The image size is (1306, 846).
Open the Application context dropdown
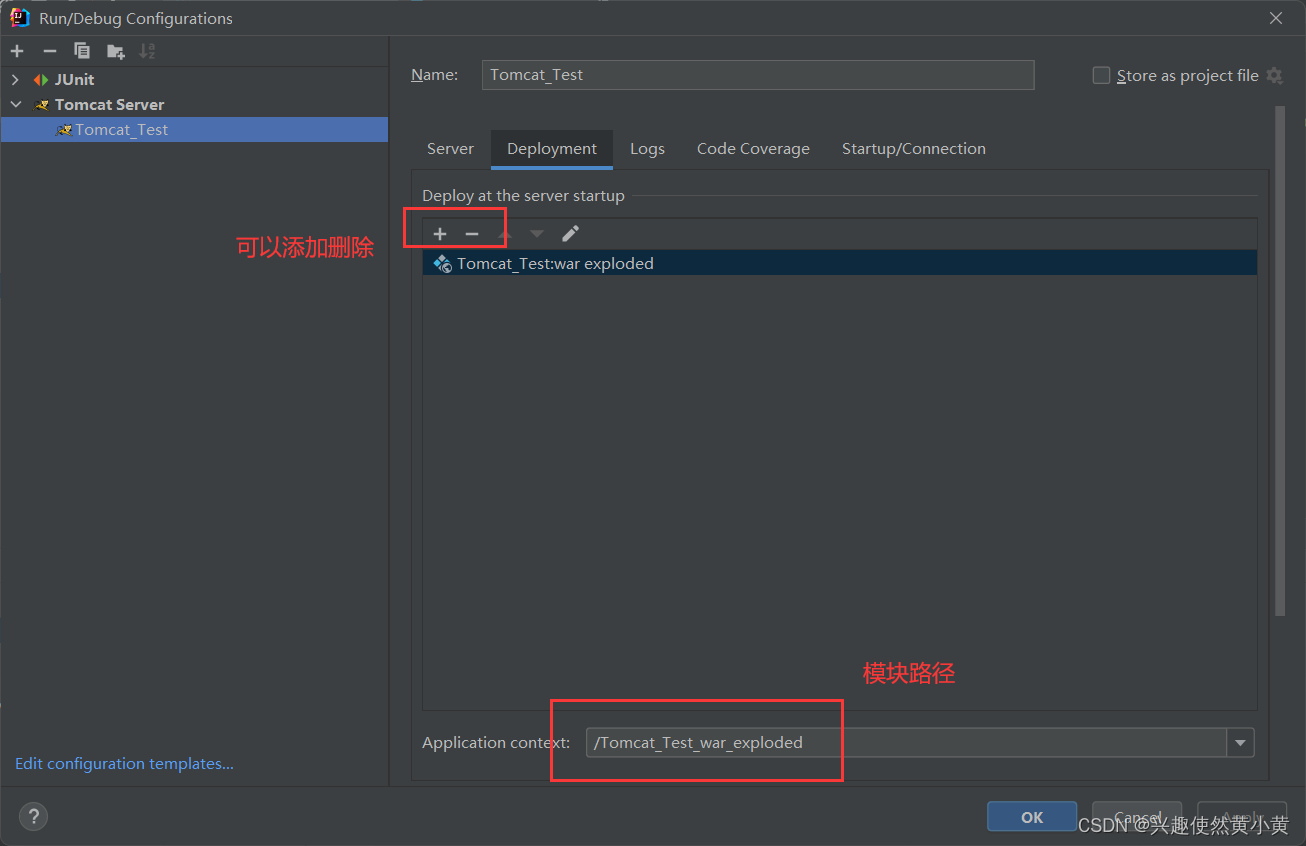[1240, 742]
